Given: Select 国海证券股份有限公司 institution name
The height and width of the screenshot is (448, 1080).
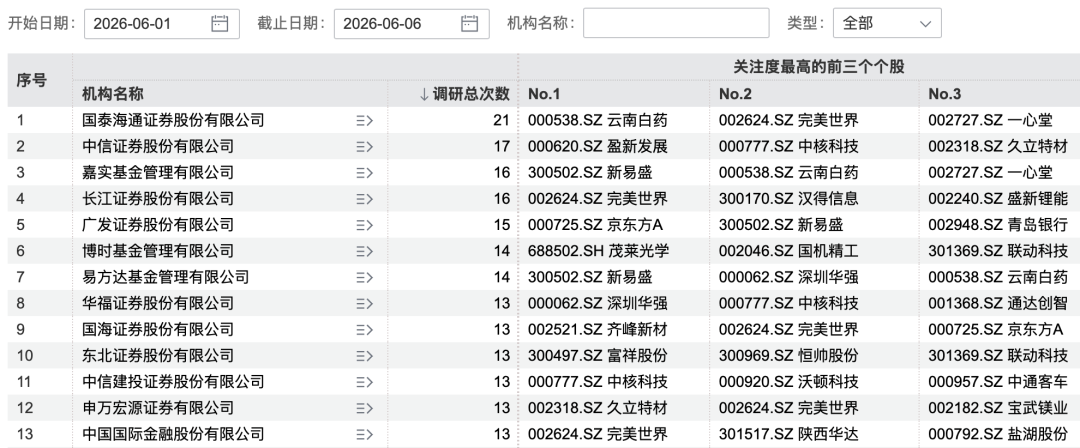Looking at the screenshot, I should [158, 330].
